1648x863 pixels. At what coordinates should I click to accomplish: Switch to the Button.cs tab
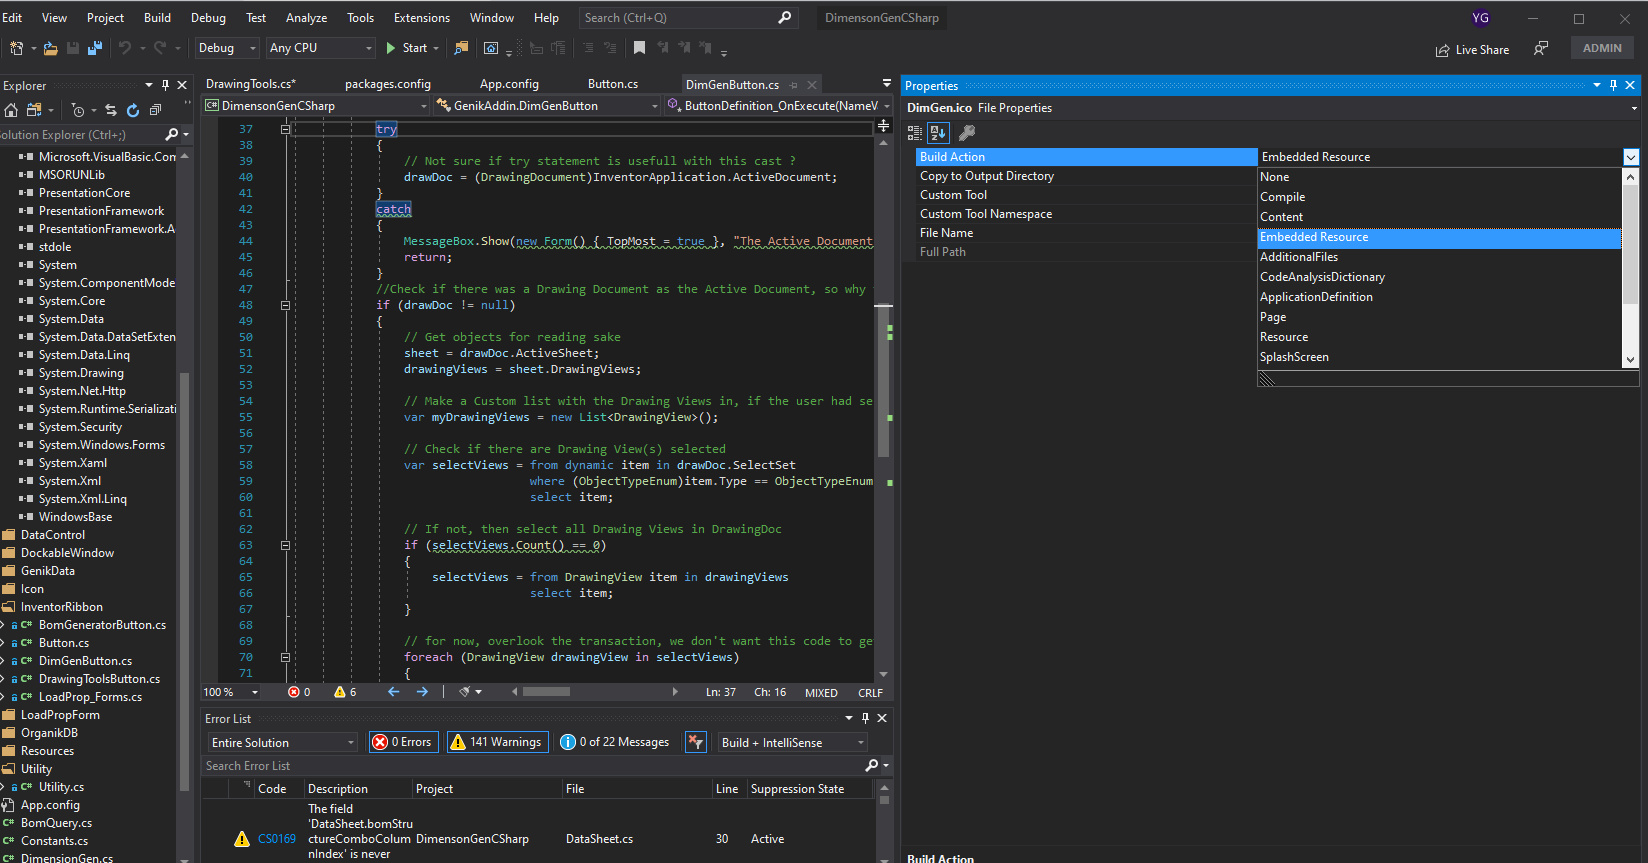pos(613,84)
